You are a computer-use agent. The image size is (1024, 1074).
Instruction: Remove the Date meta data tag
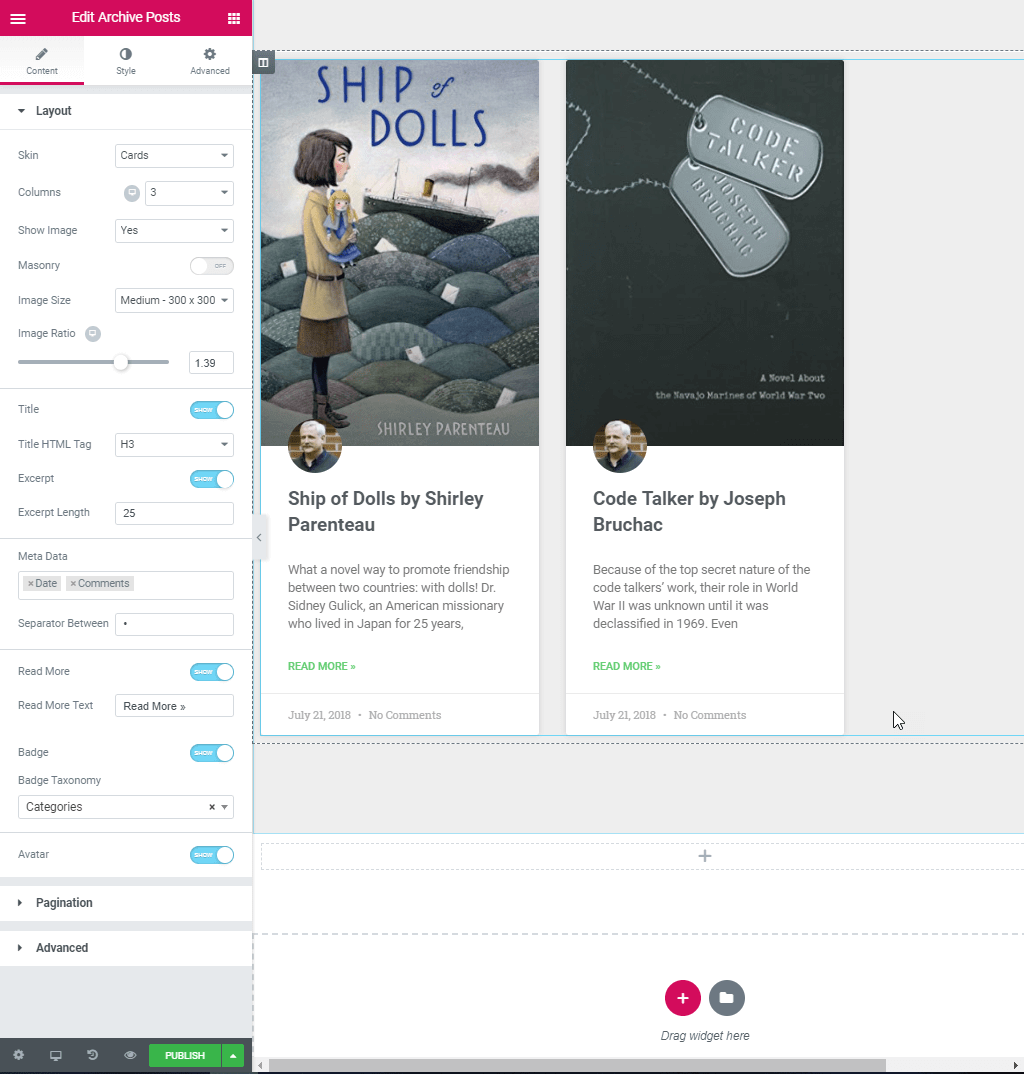[31, 584]
